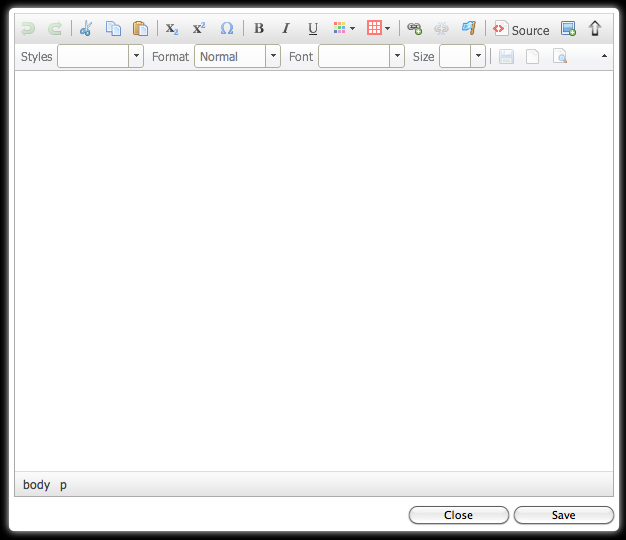The width and height of the screenshot is (626, 540).
Task: Click the Unlink icon
Action: [x=441, y=29]
